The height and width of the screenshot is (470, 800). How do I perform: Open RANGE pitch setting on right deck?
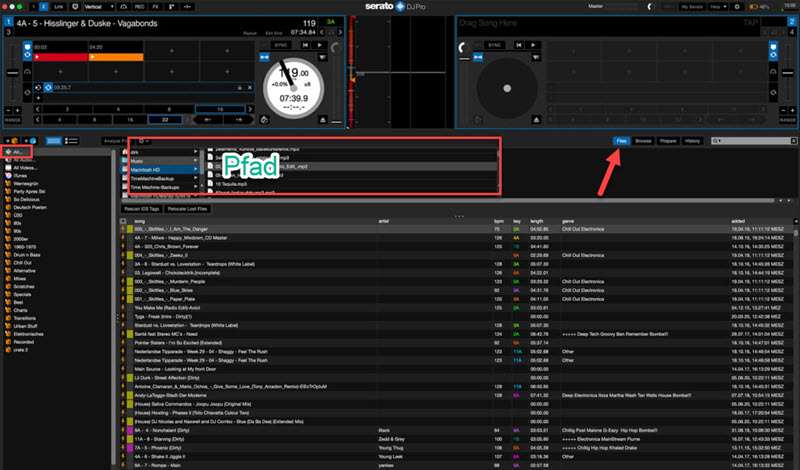(x=787, y=120)
